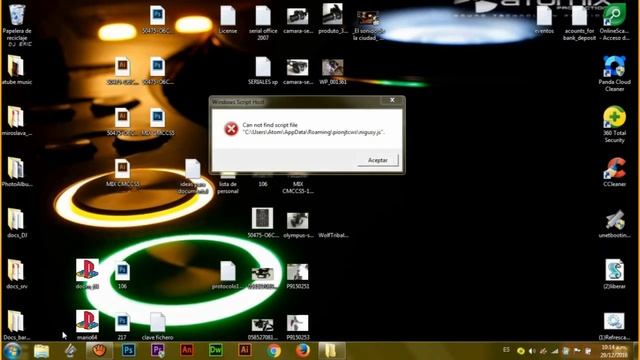Viewport: 640px width, 360px height.
Task: Click the Can not find script file message
Action: [x=313, y=129]
